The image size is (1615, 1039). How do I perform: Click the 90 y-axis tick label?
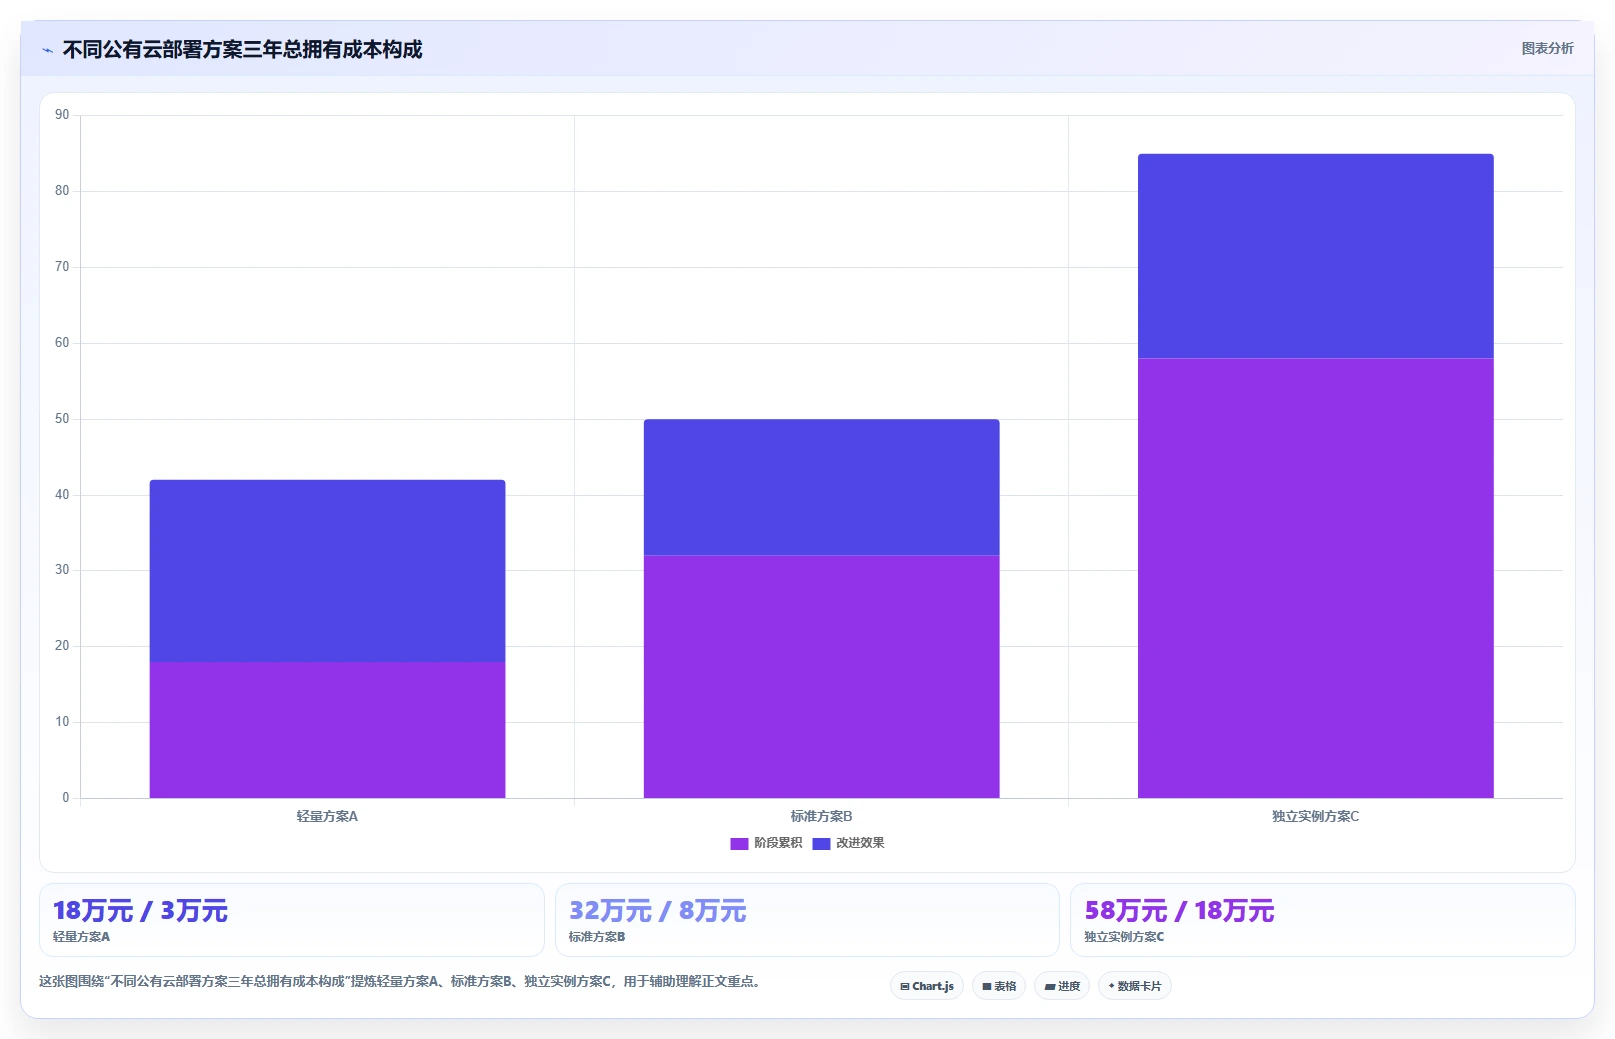pyautogui.click(x=62, y=115)
